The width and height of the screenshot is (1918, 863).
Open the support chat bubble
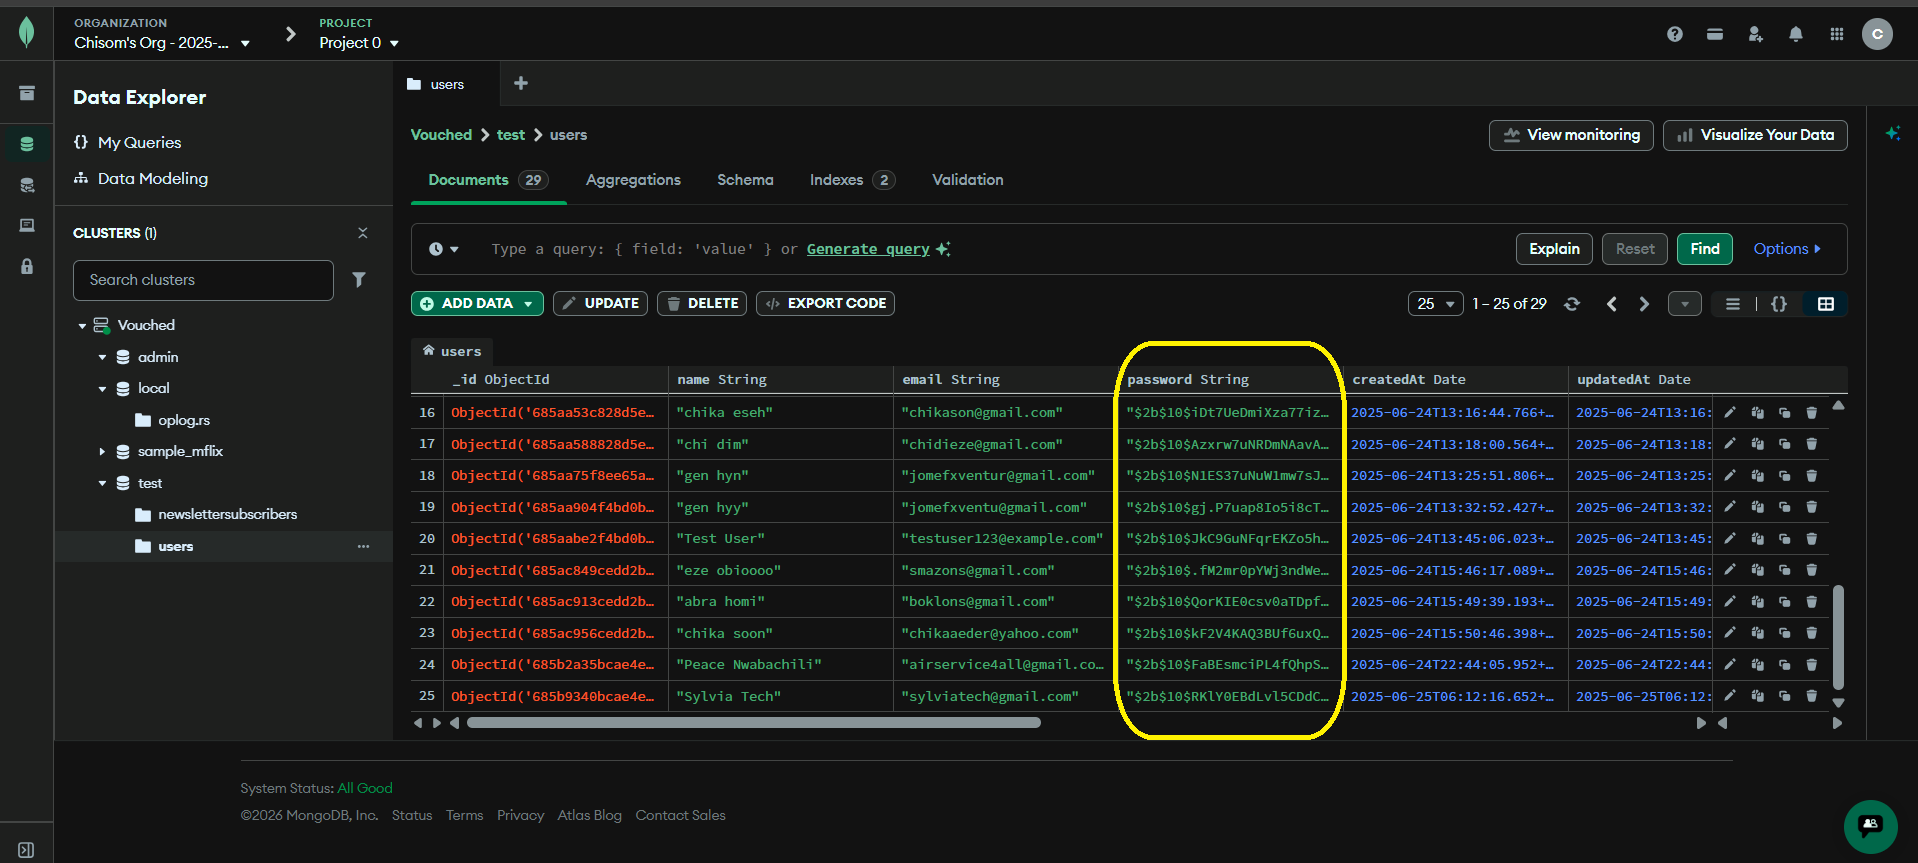(x=1870, y=826)
